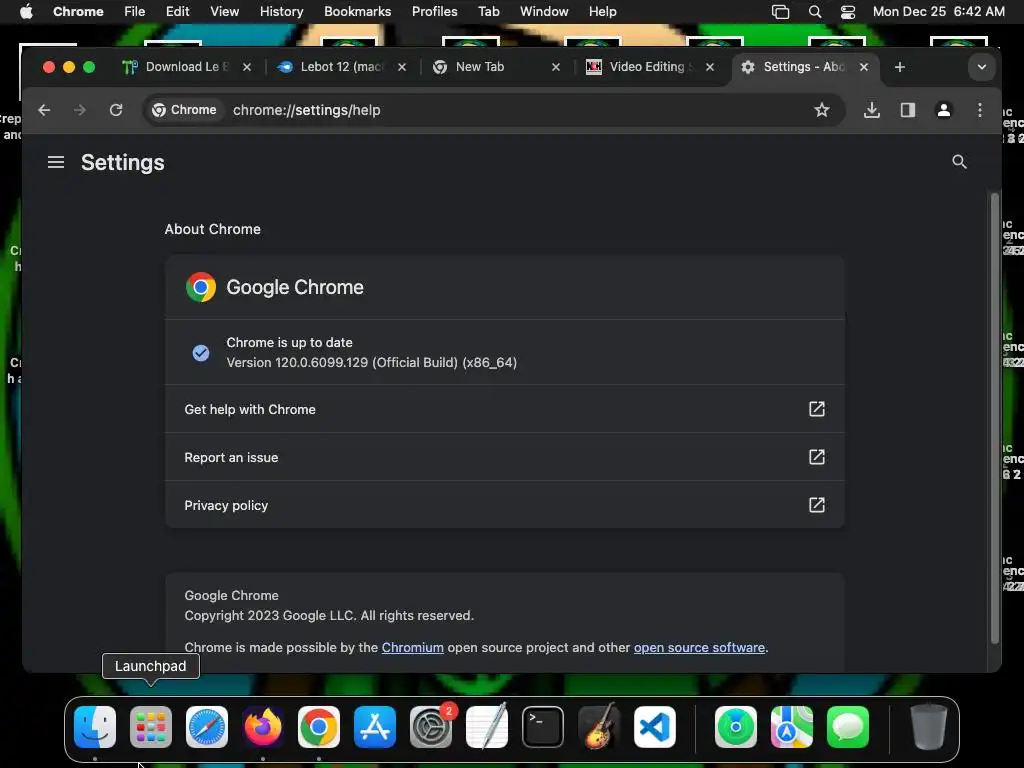Open the Tab menu in menu bar

click(x=488, y=11)
